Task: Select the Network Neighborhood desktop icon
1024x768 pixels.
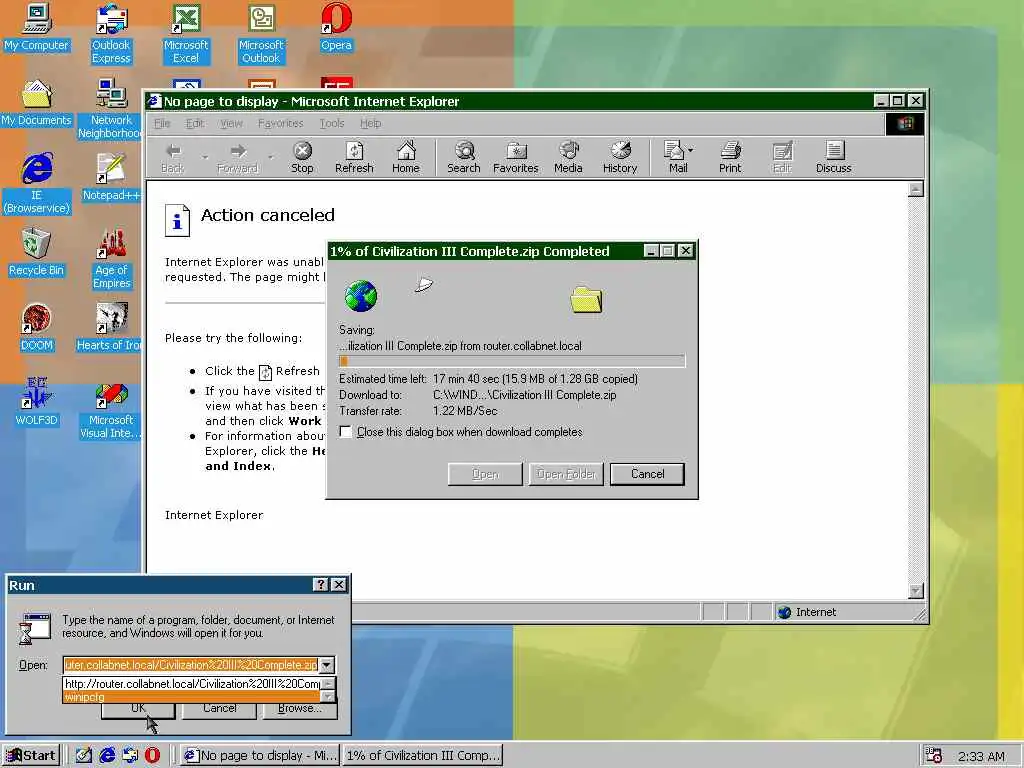Action: click(111, 109)
